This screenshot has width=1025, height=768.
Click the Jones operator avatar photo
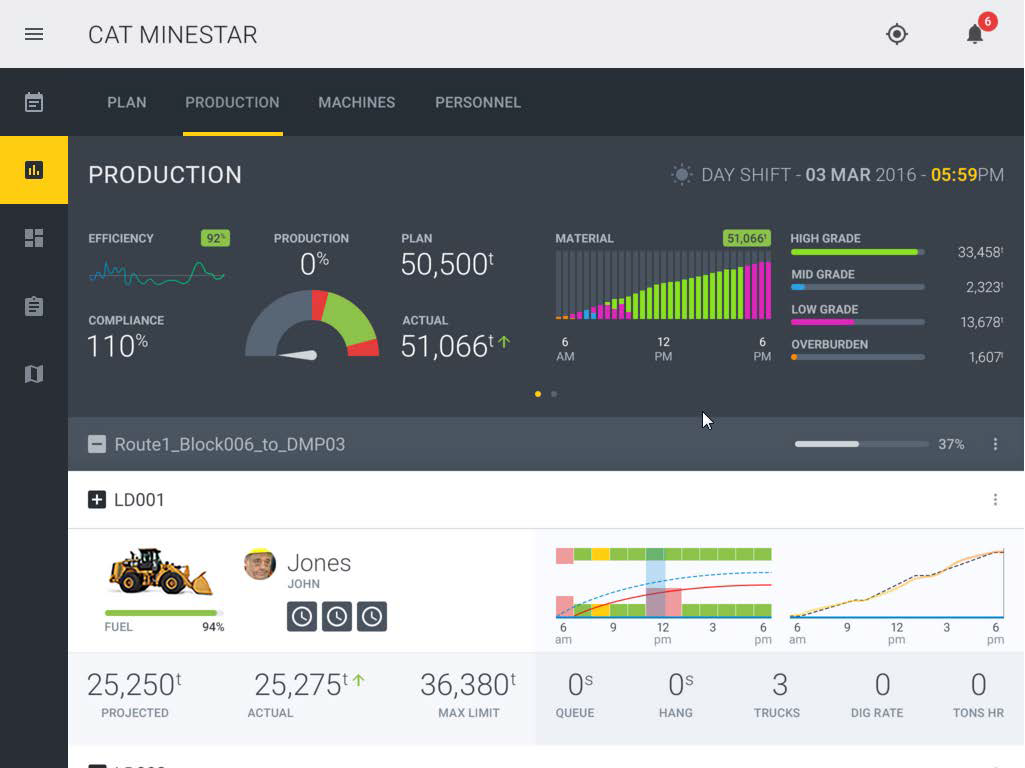coord(260,564)
